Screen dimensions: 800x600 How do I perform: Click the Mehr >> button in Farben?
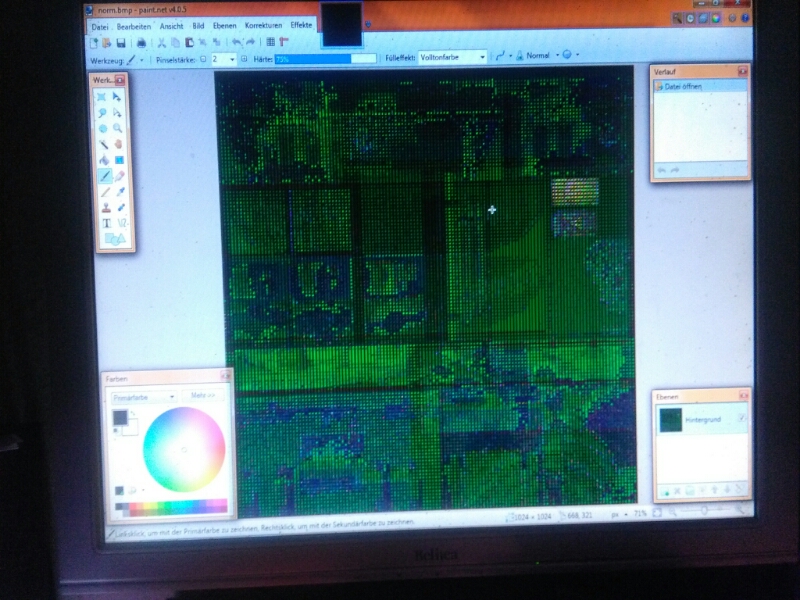203,395
